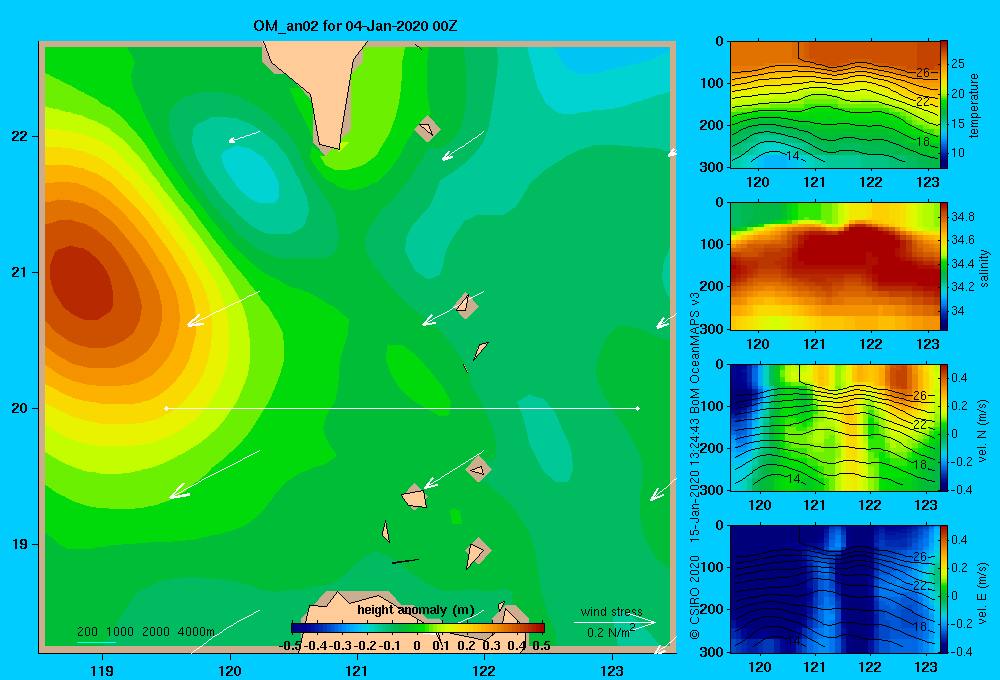Click the 14 contour label in the temperature panel
Viewport: 1000px width, 680px height.
(x=793, y=156)
